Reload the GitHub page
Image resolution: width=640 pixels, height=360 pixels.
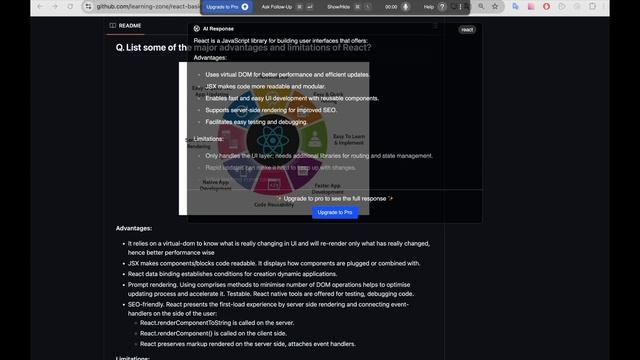click(70, 7)
